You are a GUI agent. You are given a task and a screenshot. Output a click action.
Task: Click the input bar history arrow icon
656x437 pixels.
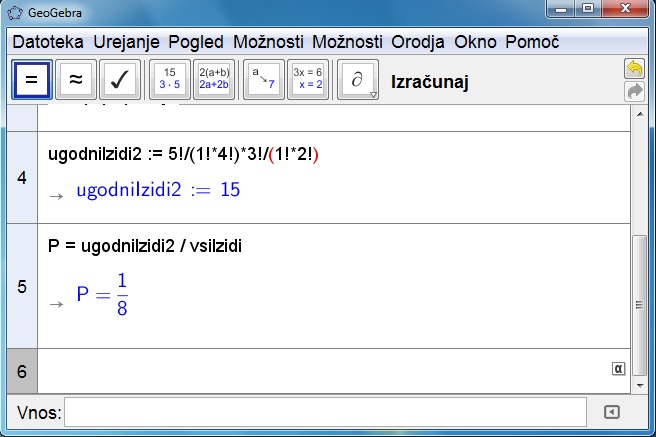612,412
